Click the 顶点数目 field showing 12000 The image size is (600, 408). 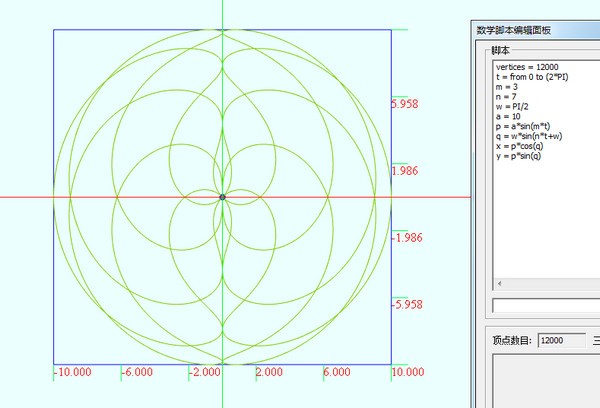[x=562, y=341]
